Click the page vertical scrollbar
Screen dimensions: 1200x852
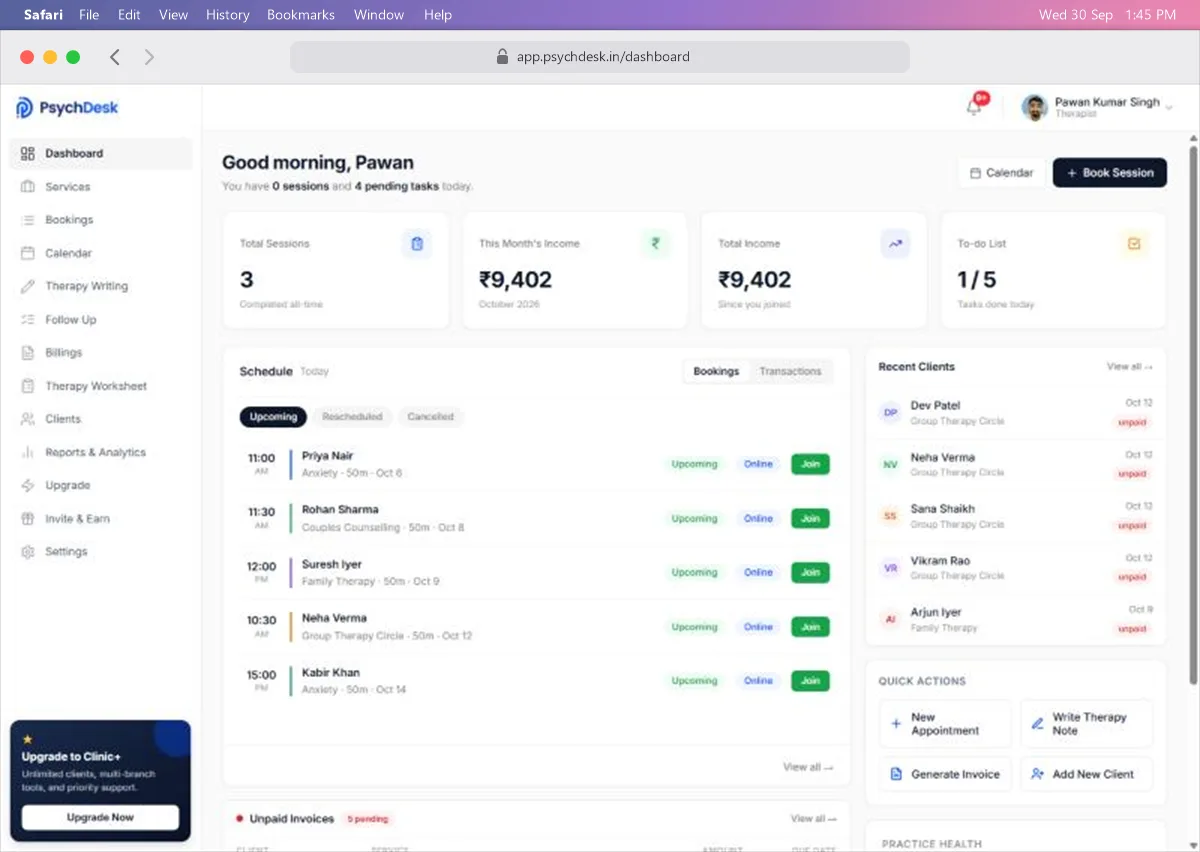coord(1193,415)
